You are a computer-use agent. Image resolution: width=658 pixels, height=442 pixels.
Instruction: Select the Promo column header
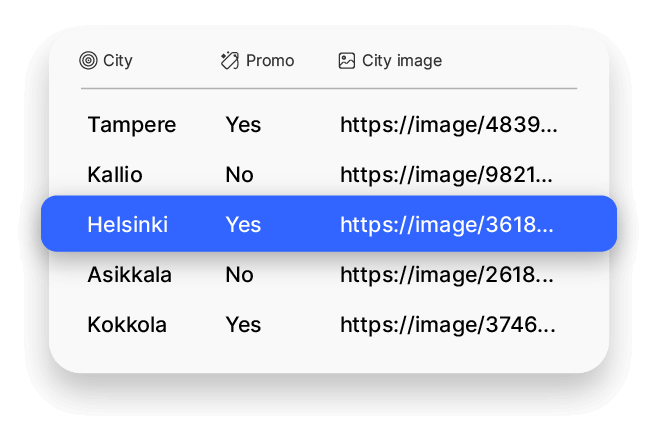[x=270, y=61]
